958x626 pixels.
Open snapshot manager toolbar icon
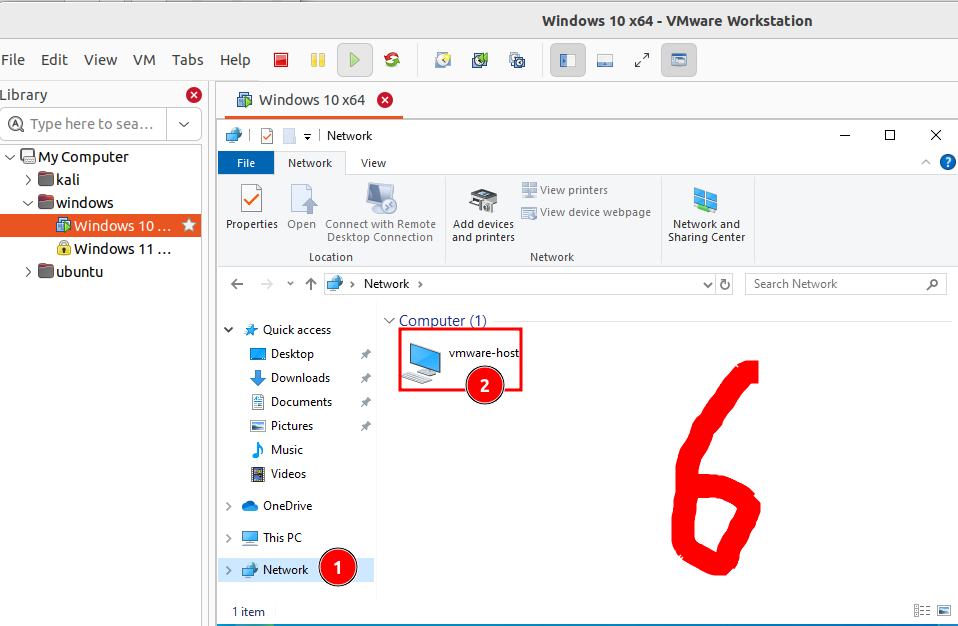517,60
